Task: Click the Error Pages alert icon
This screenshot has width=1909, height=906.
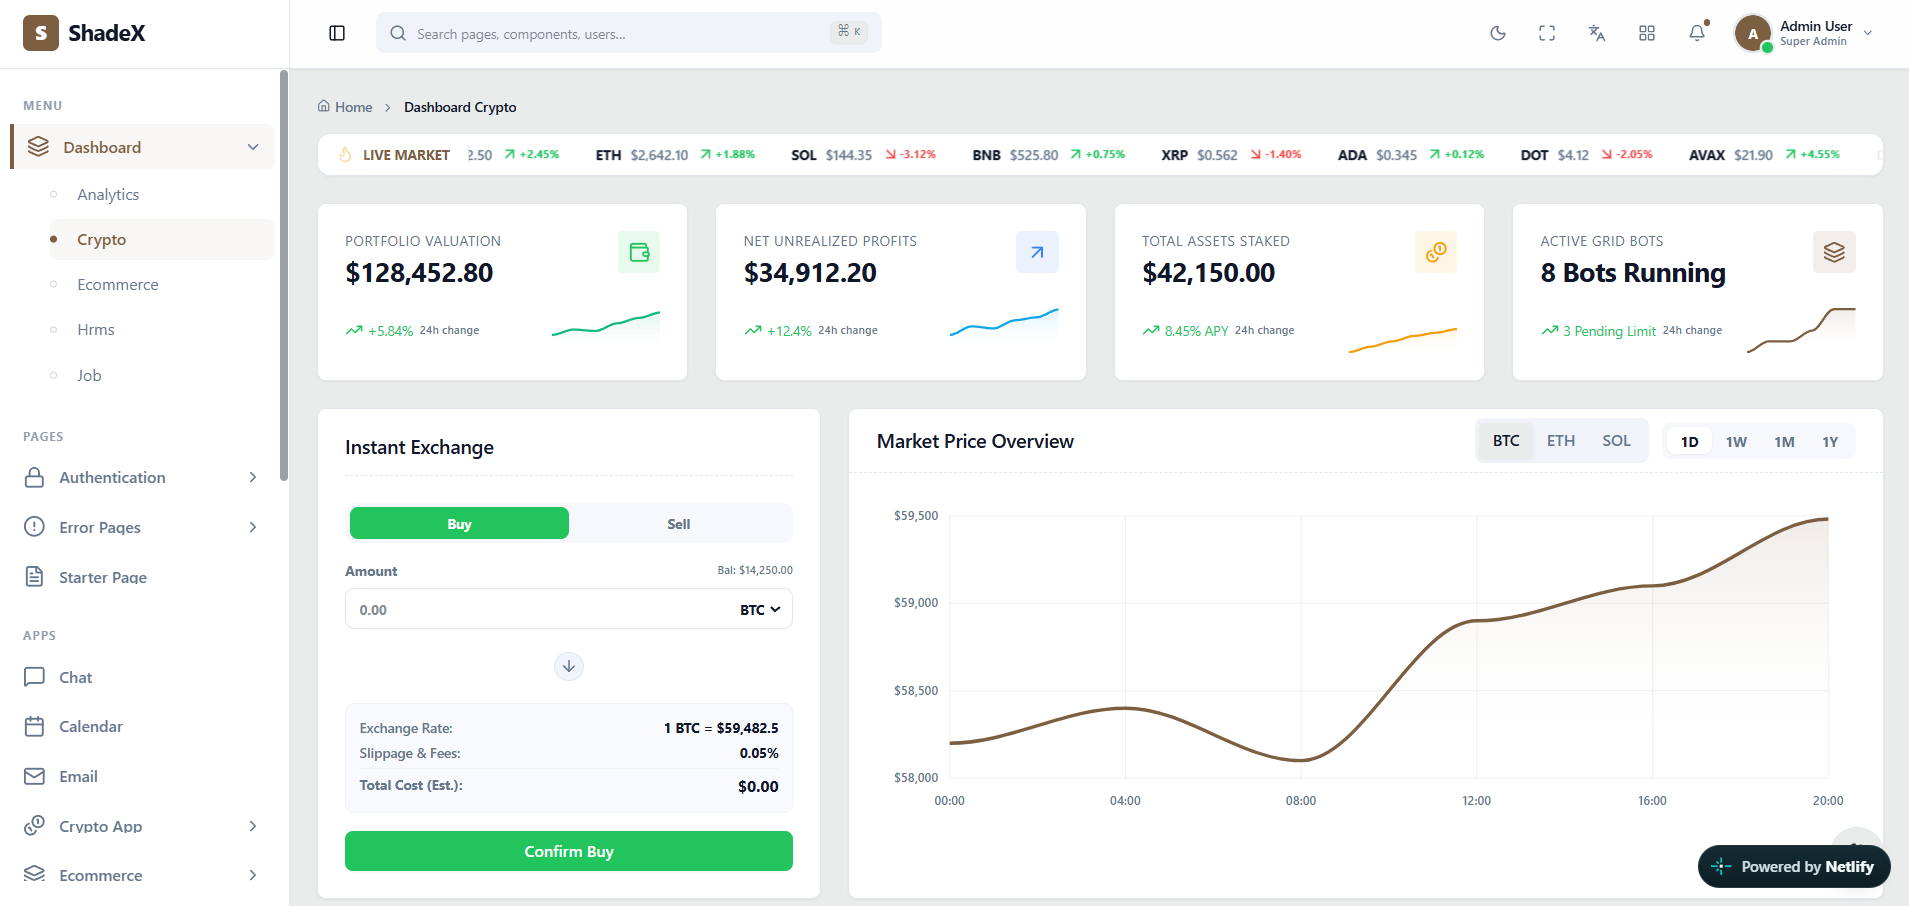Action: pos(34,527)
